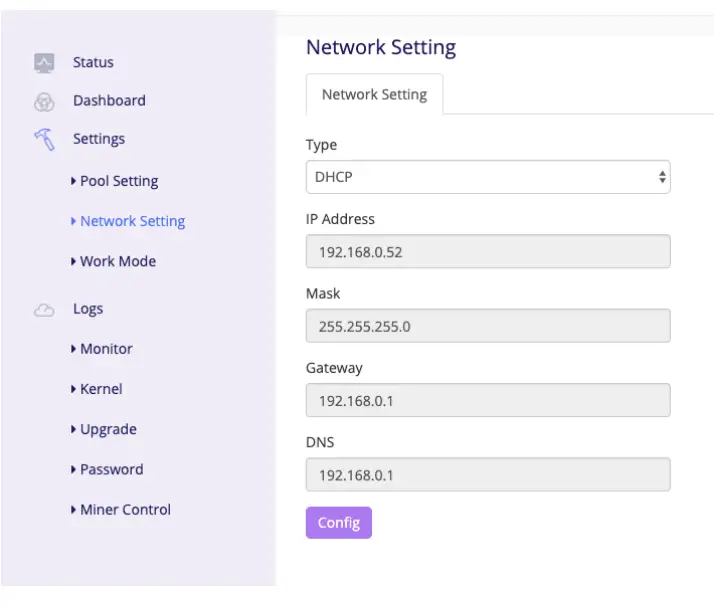Click the Type label

click(x=321, y=145)
